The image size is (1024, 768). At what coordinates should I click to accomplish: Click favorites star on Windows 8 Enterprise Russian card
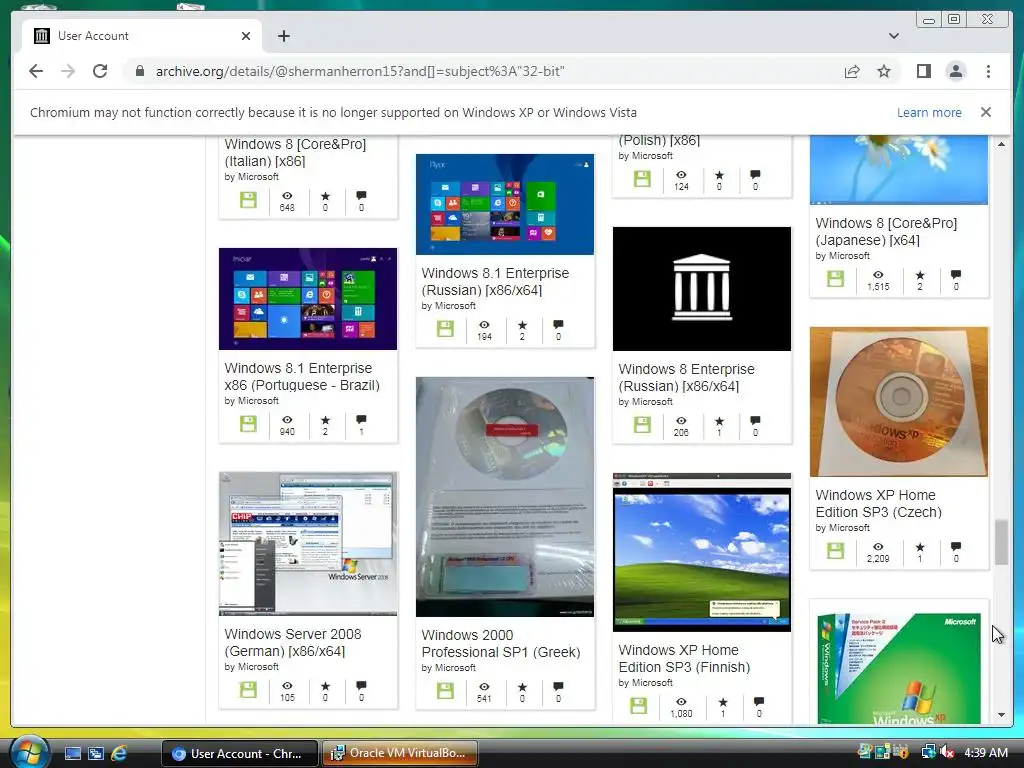pyautogui.click(x=719, y=421)
